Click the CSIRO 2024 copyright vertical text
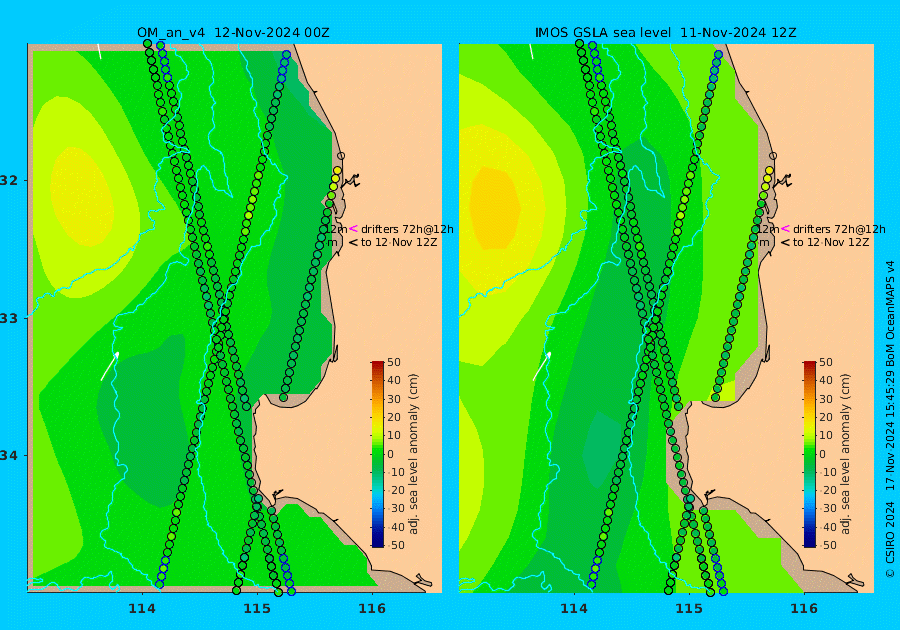Viewport: 900px width, 630px height. (x=890, y=539)
